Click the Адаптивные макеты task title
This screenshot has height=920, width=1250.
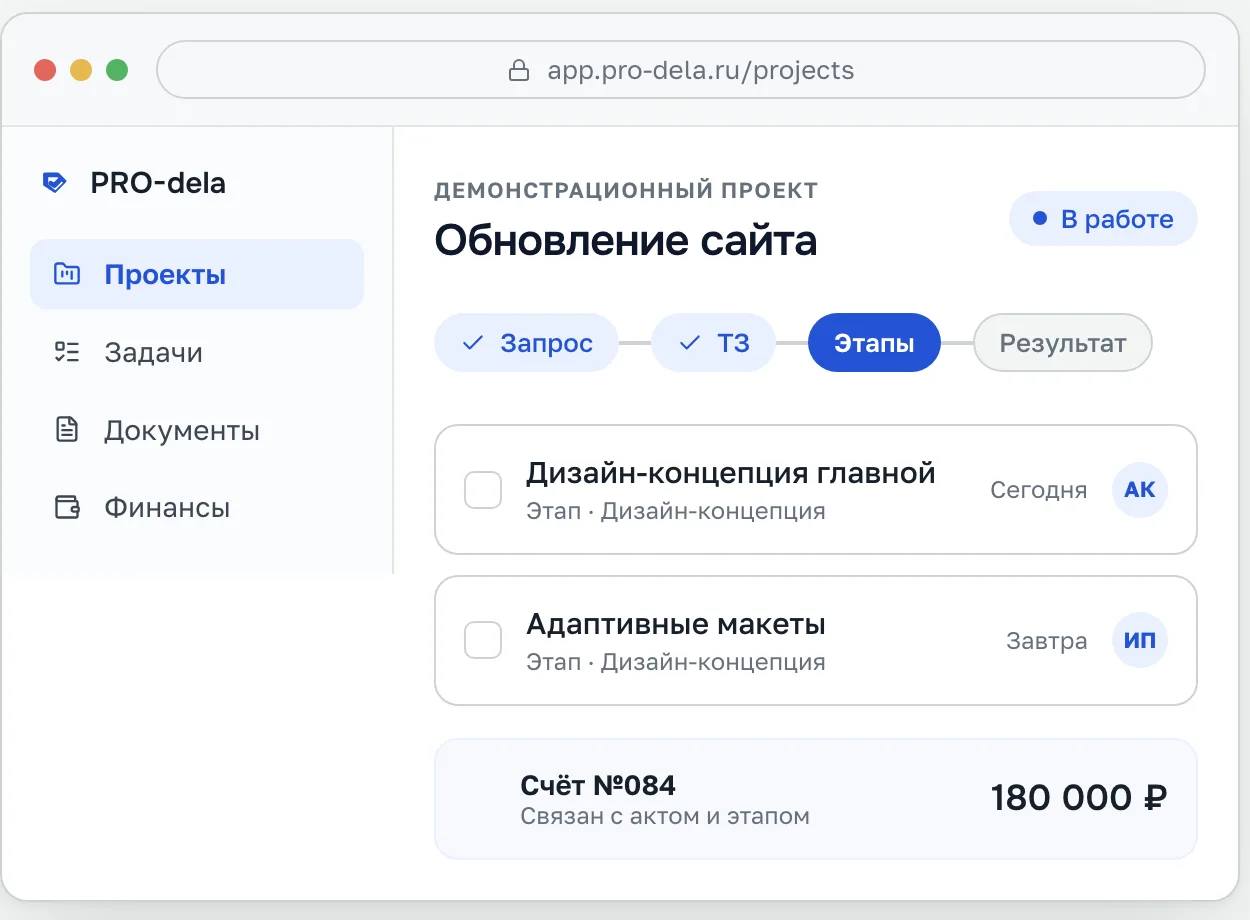pos(676,625)
